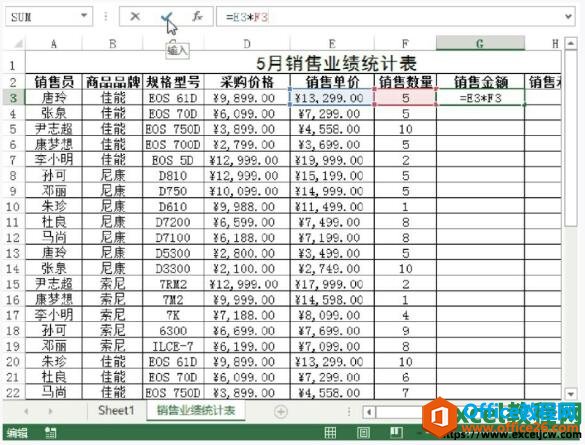Click the 销售数量 header cell
The width and height of the screenshot is (585, 445).
pos(405,82)
